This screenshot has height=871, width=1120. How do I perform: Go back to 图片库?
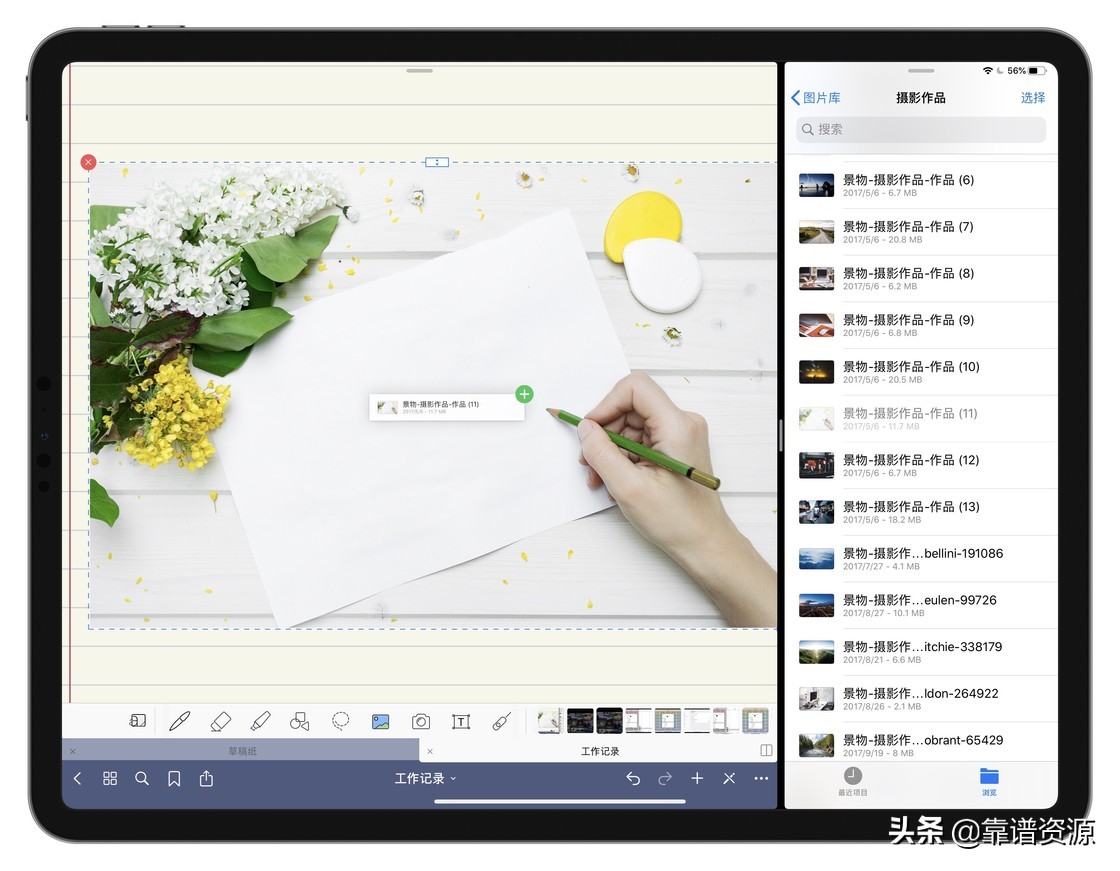point(816,98)
